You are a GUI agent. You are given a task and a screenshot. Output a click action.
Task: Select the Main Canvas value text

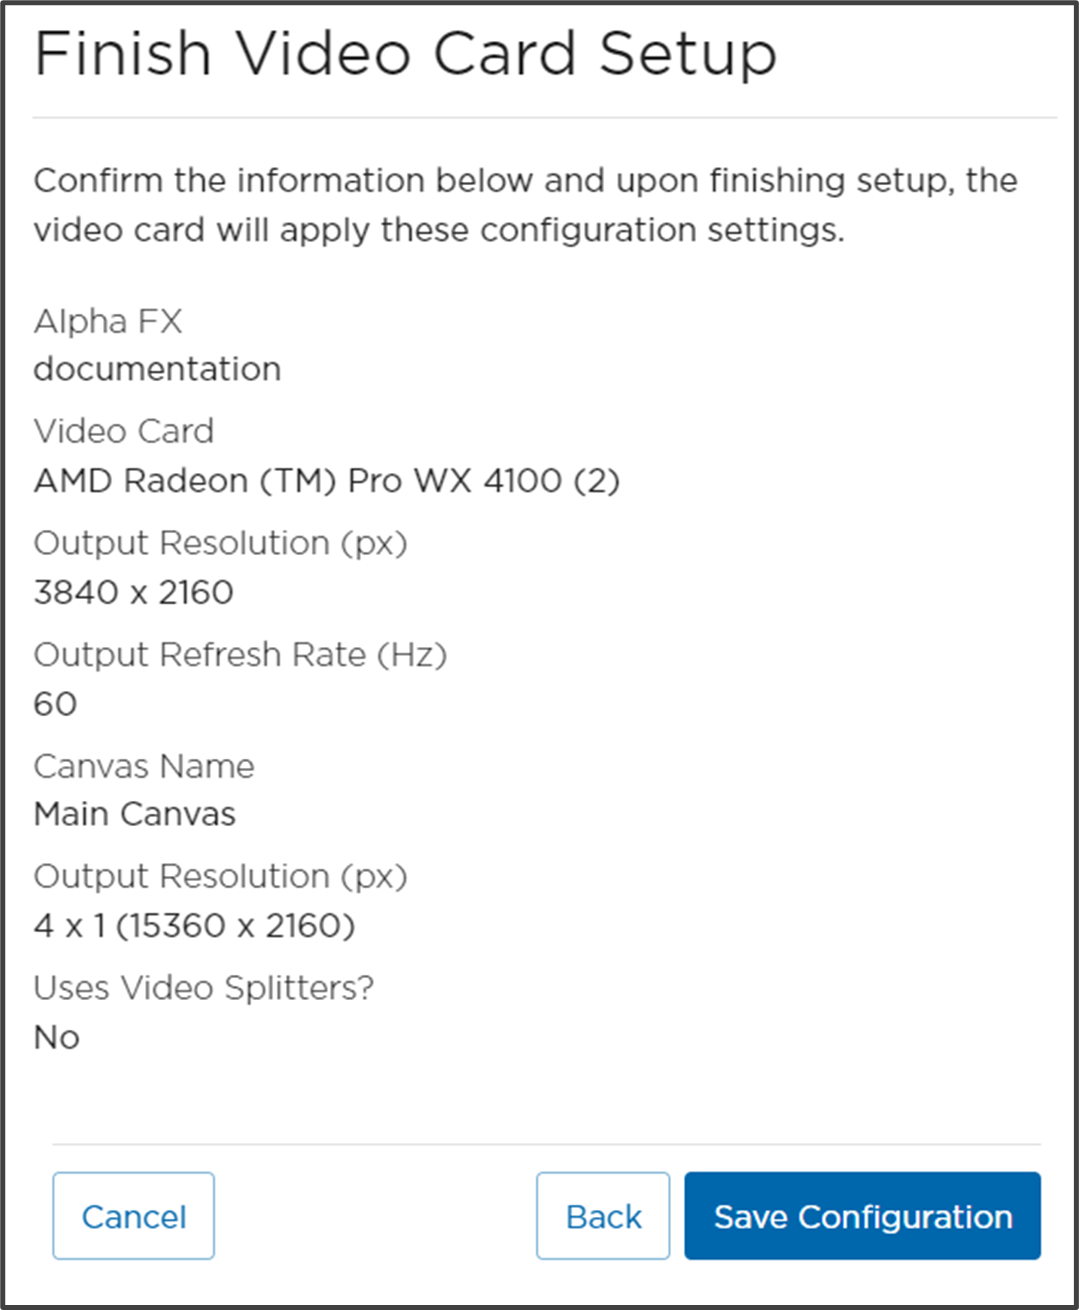pyautogui.click(x=135, y=814)
